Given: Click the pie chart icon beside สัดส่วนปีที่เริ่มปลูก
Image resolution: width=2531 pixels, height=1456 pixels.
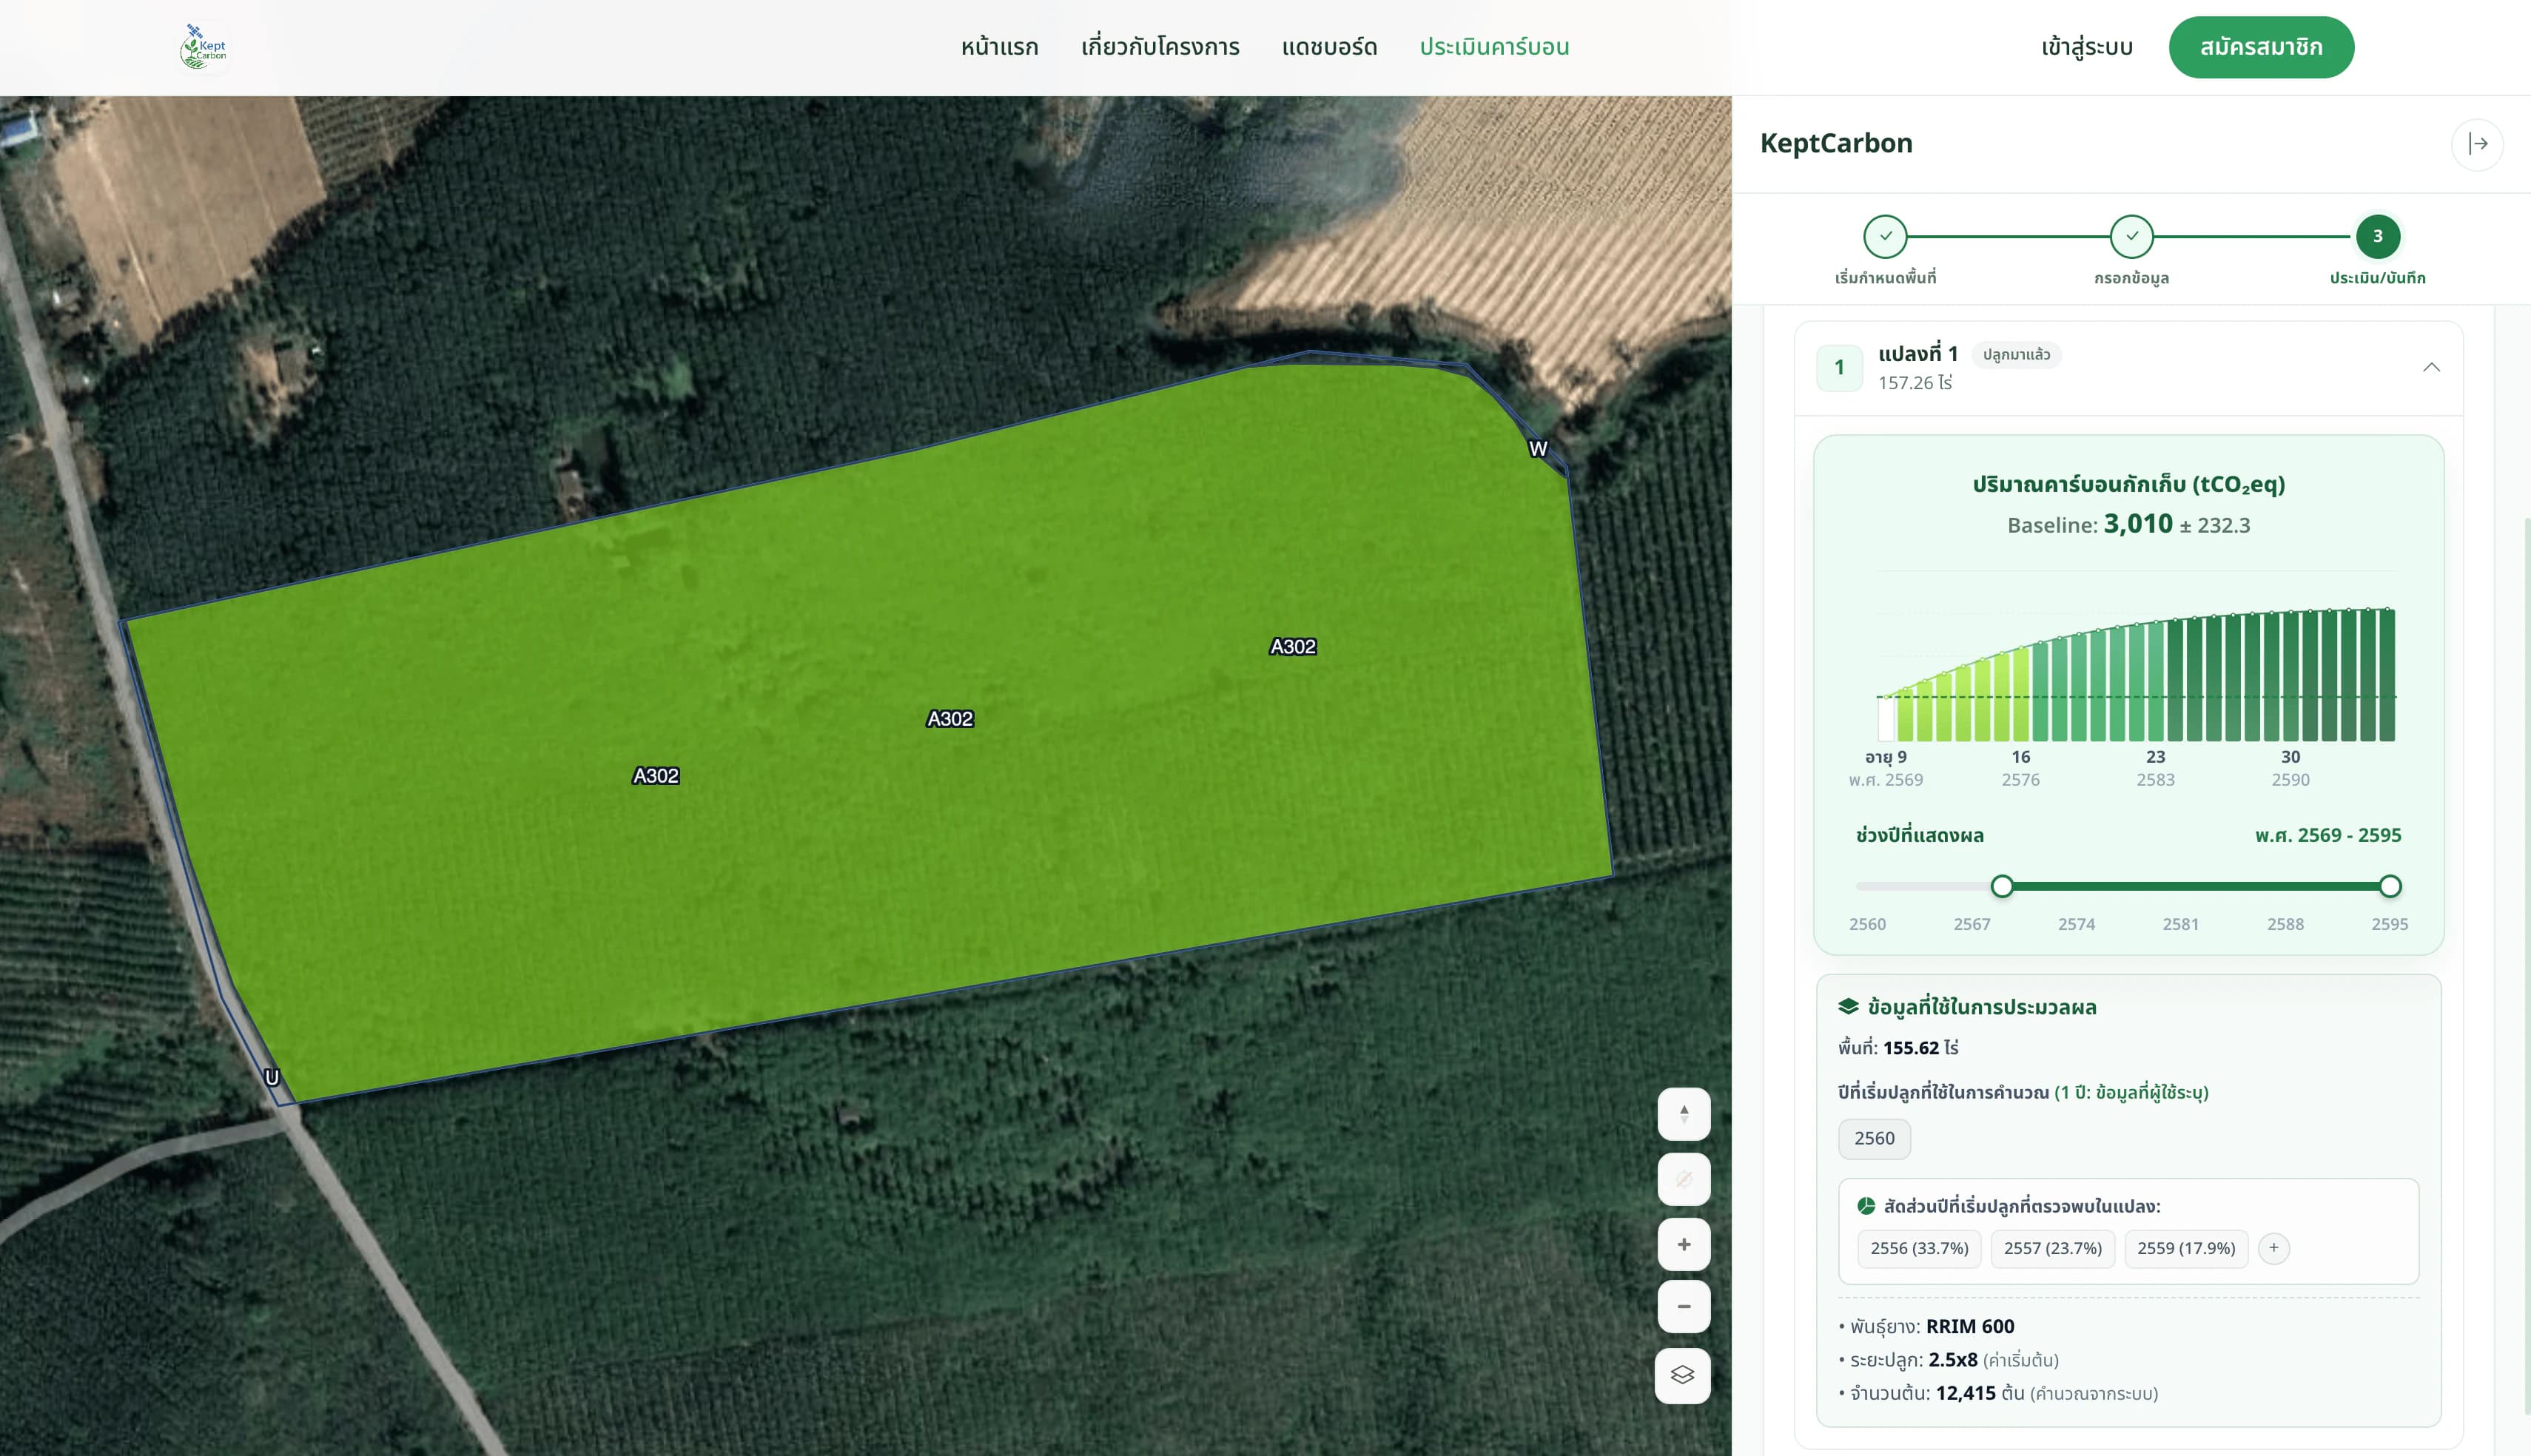Looking at the screenshot, I should coord(1866,1206).
